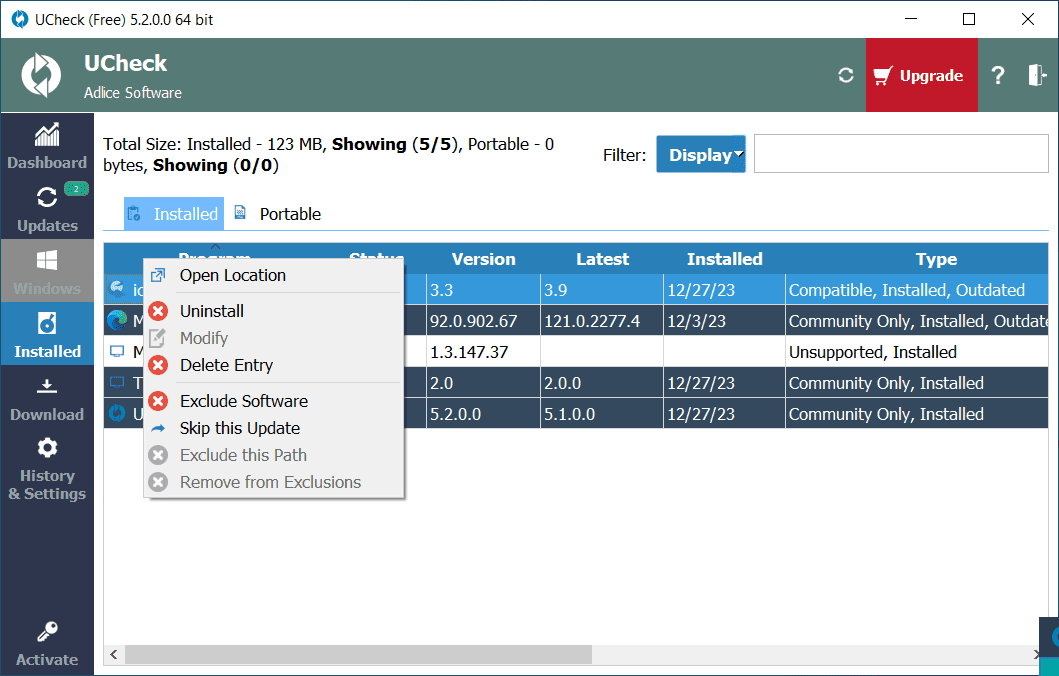1059x676 pixels.
Task: Click latest version cell 5.1.0.0
Action: click(x=602, y=414)
